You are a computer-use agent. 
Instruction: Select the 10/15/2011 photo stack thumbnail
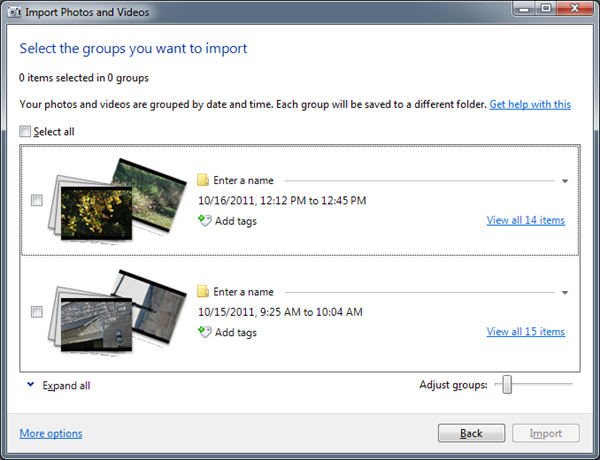pyautogui.click(x=115, y=311)
